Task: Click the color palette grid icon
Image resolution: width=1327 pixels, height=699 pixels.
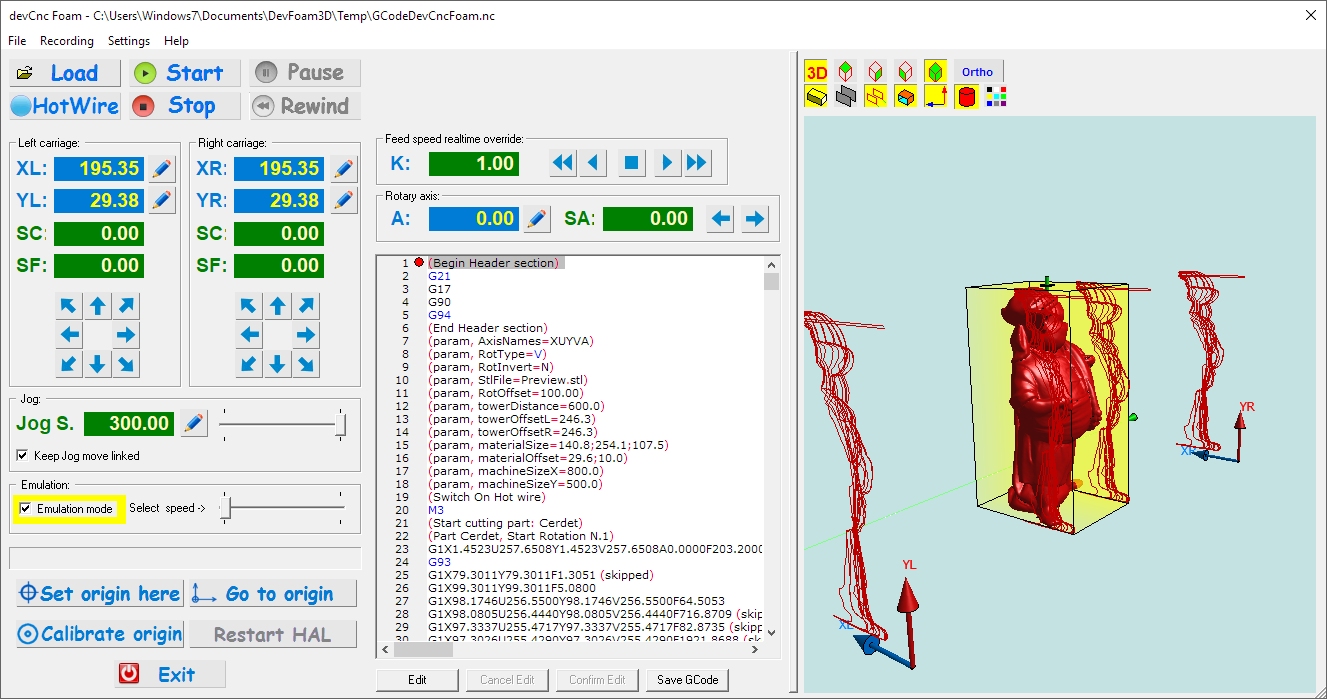Action: (995, 97)
